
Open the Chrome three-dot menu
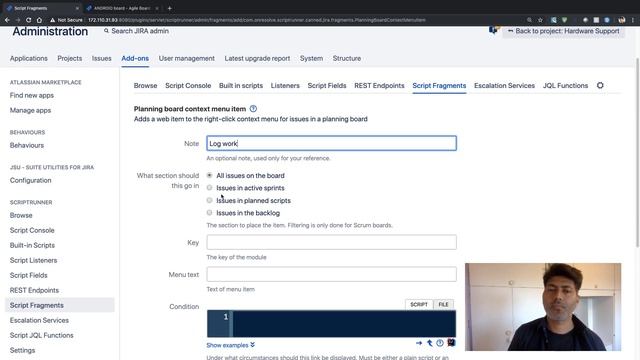[x=633, y=20]
